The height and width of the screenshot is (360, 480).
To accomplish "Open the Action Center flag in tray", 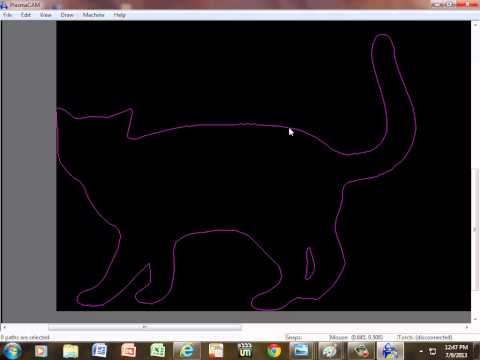I will coord(433,351).
